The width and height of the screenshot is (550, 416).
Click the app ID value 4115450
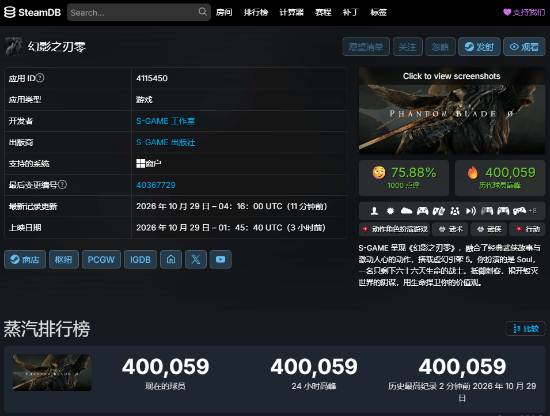(152, 78)
